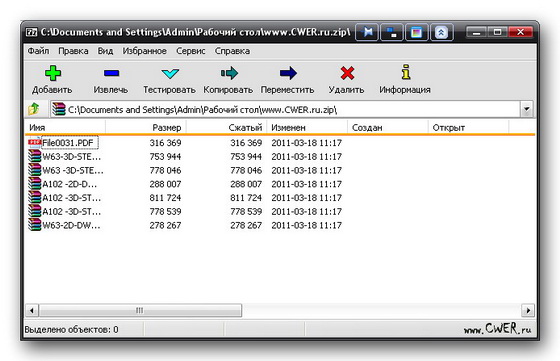The width and height of the screenshot is (560, 361).
Task: Click the PDF icon of File0031.PDF
Action: coord(35,143)
